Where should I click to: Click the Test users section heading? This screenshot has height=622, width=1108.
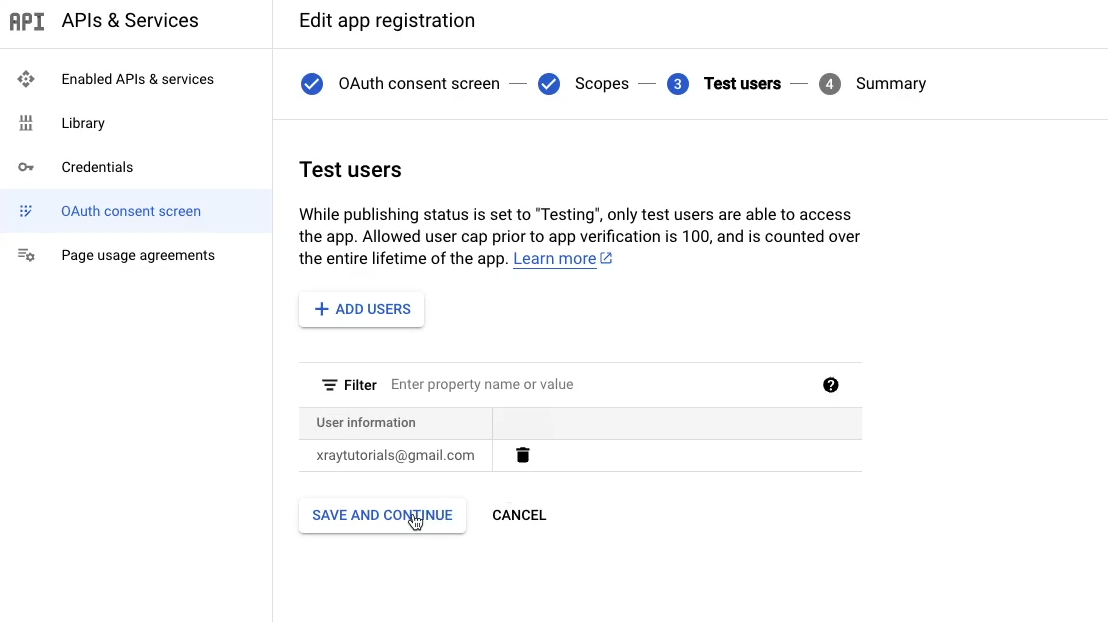(350, 170)
